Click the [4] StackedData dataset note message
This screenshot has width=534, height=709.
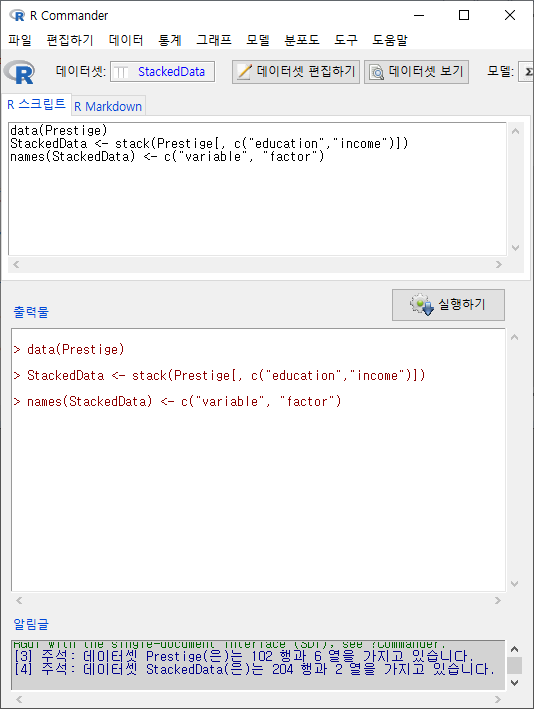point(255,669)
